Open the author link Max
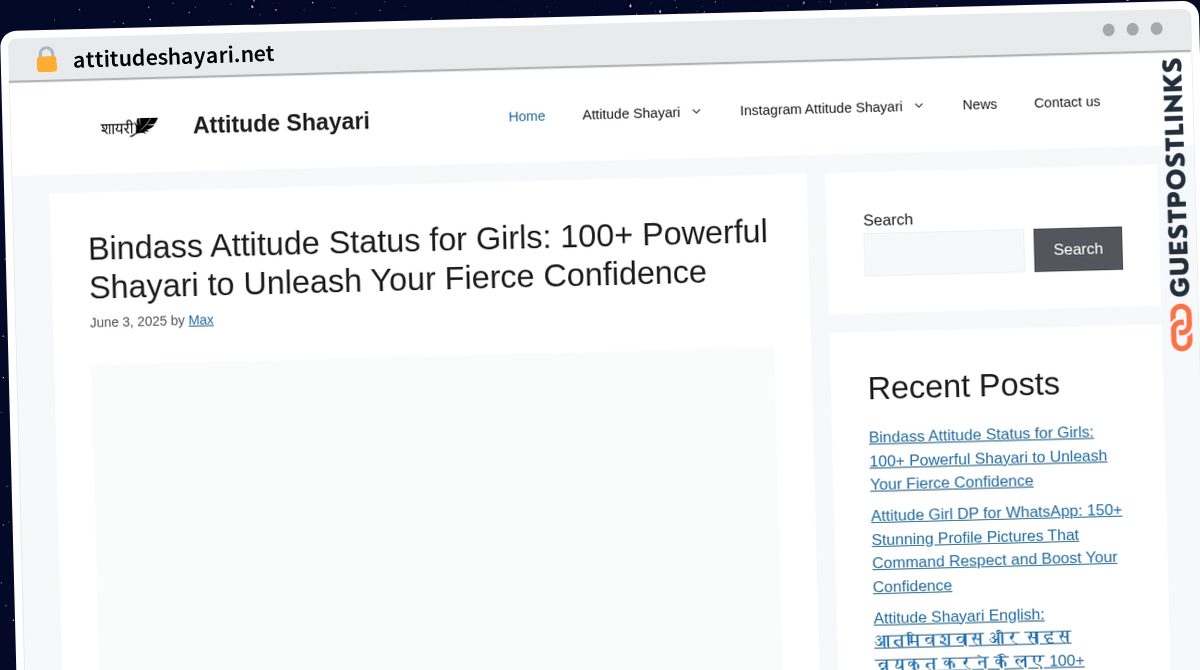The width and height of the screenshot is (1200, 670). pyautogui.click(x=201, y=320)
